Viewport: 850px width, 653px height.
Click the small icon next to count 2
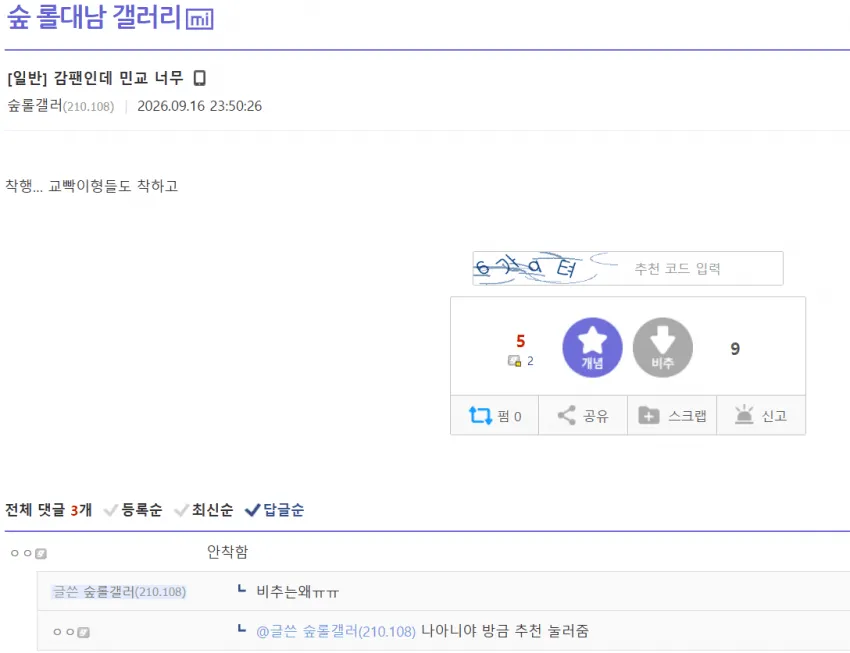[x=514, y=361]
